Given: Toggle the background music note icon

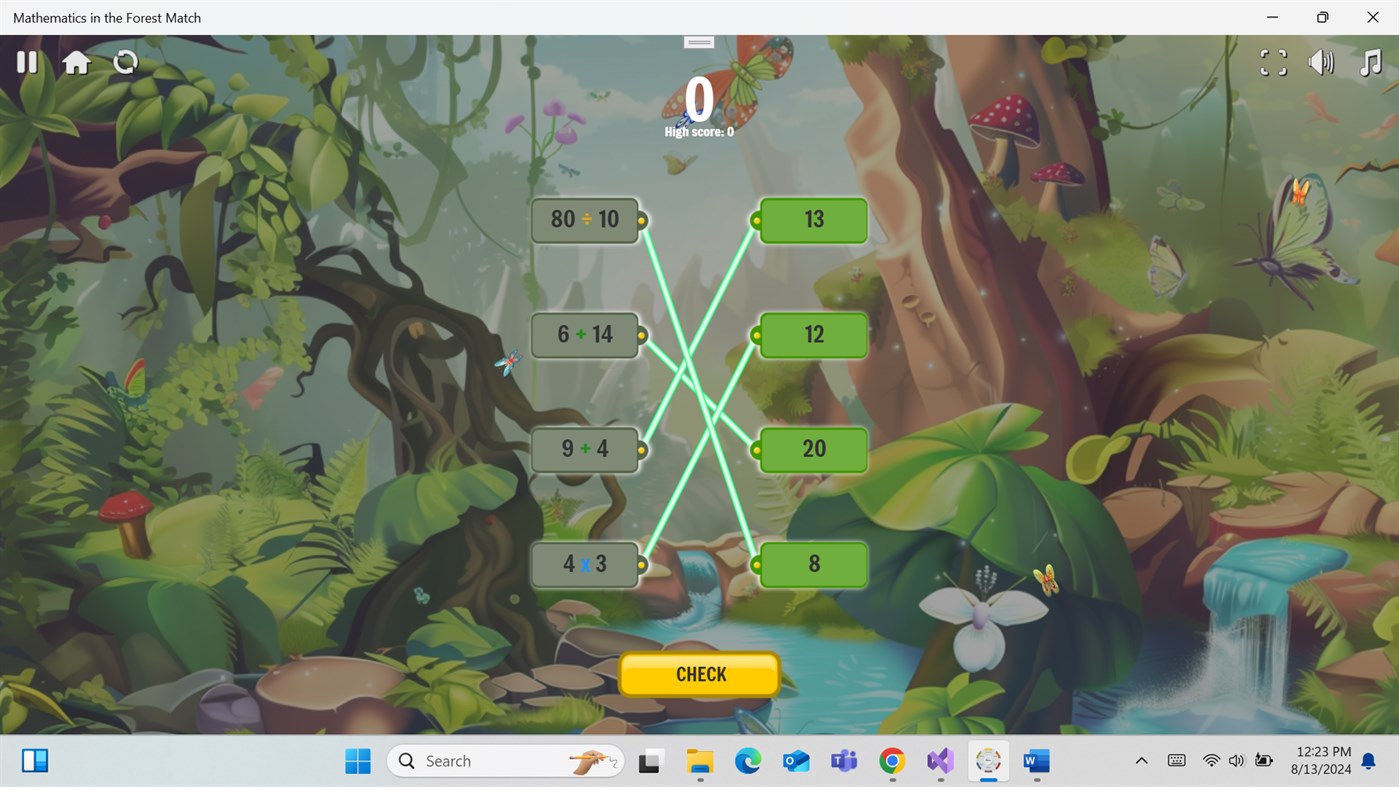Looking at the screenshot, I should click(1370, 62).
